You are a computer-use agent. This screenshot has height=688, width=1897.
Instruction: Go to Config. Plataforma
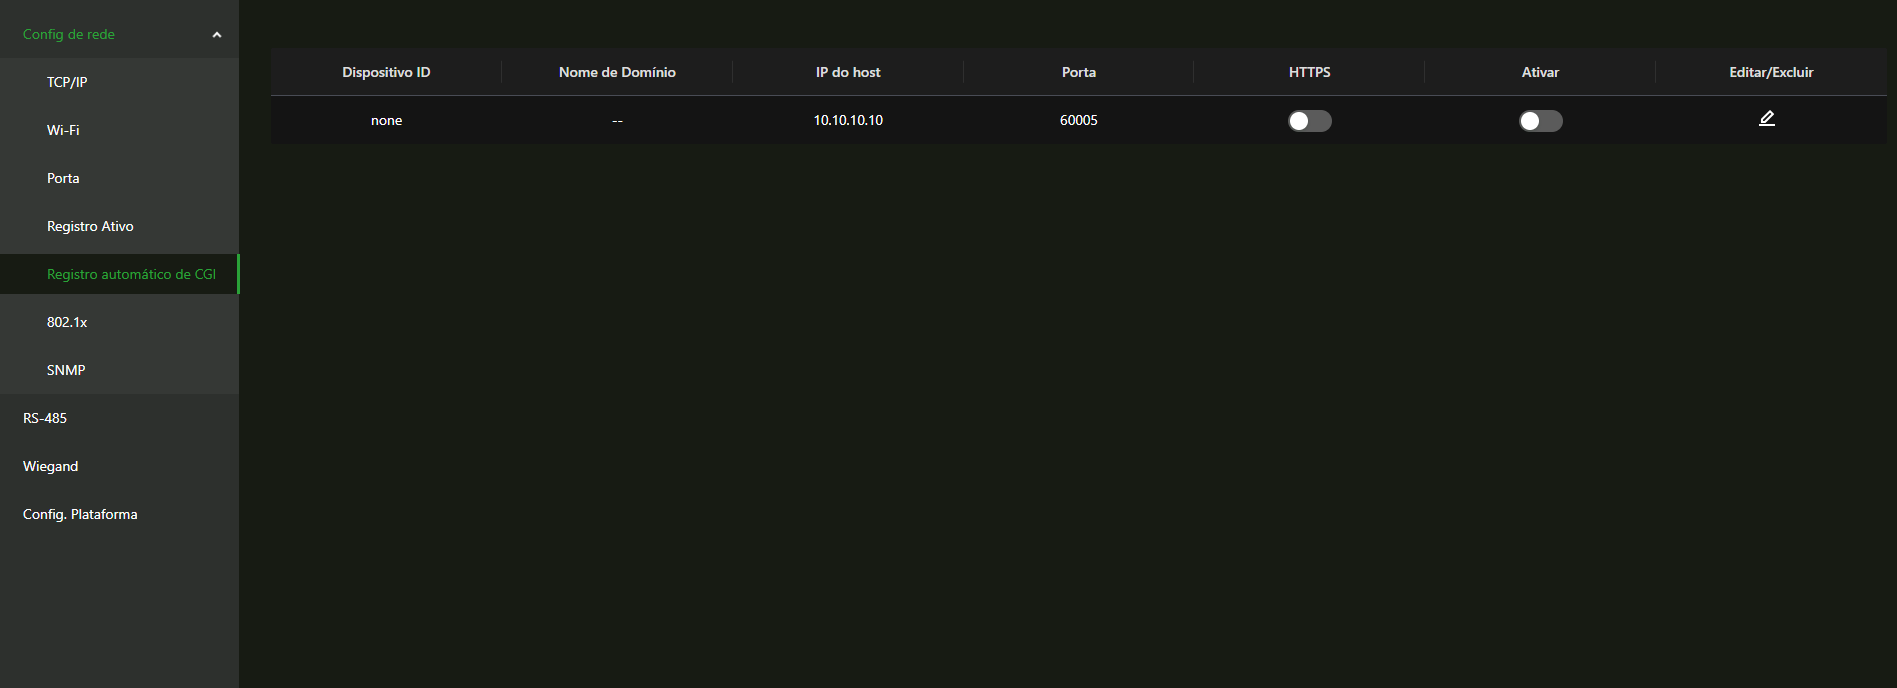(x=80, y=514)
